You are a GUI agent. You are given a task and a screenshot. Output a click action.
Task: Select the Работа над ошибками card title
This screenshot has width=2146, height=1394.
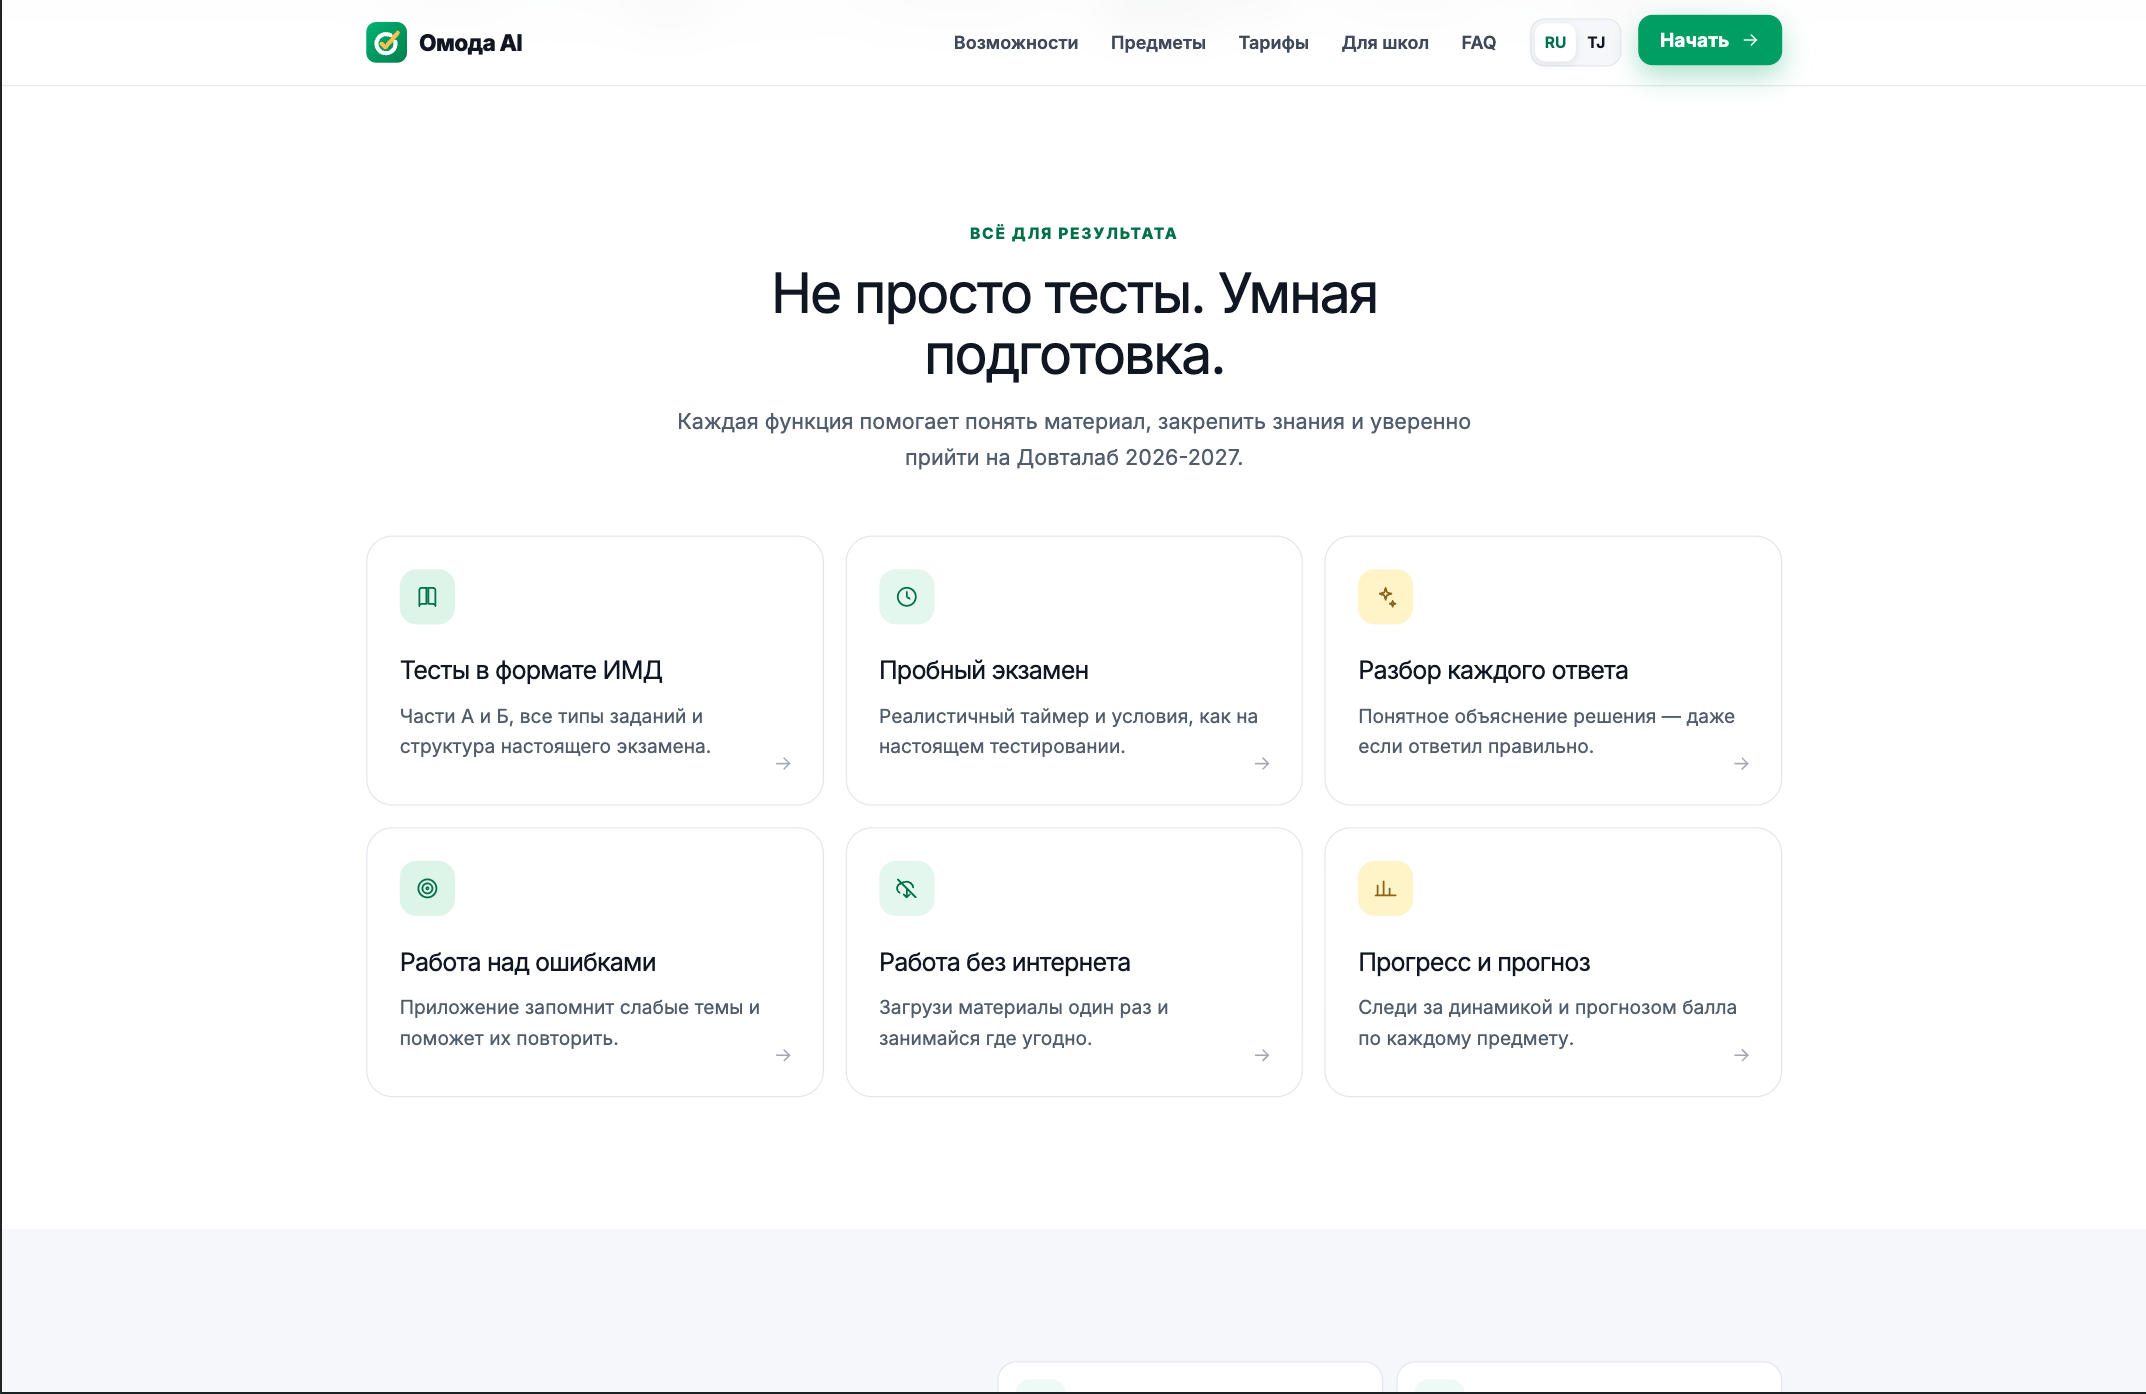[x=527, y=962]
